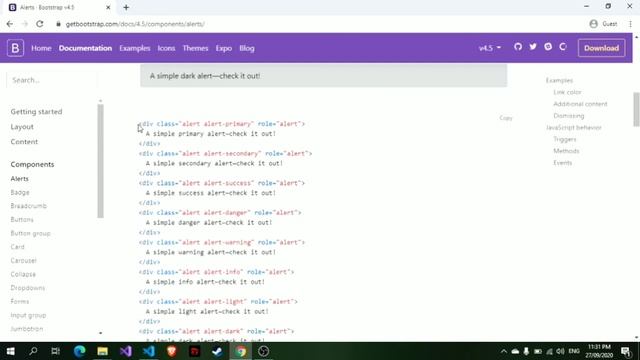Open Card docs in sidebar
The width and height of the screenshot is (640, 360).
18,247
